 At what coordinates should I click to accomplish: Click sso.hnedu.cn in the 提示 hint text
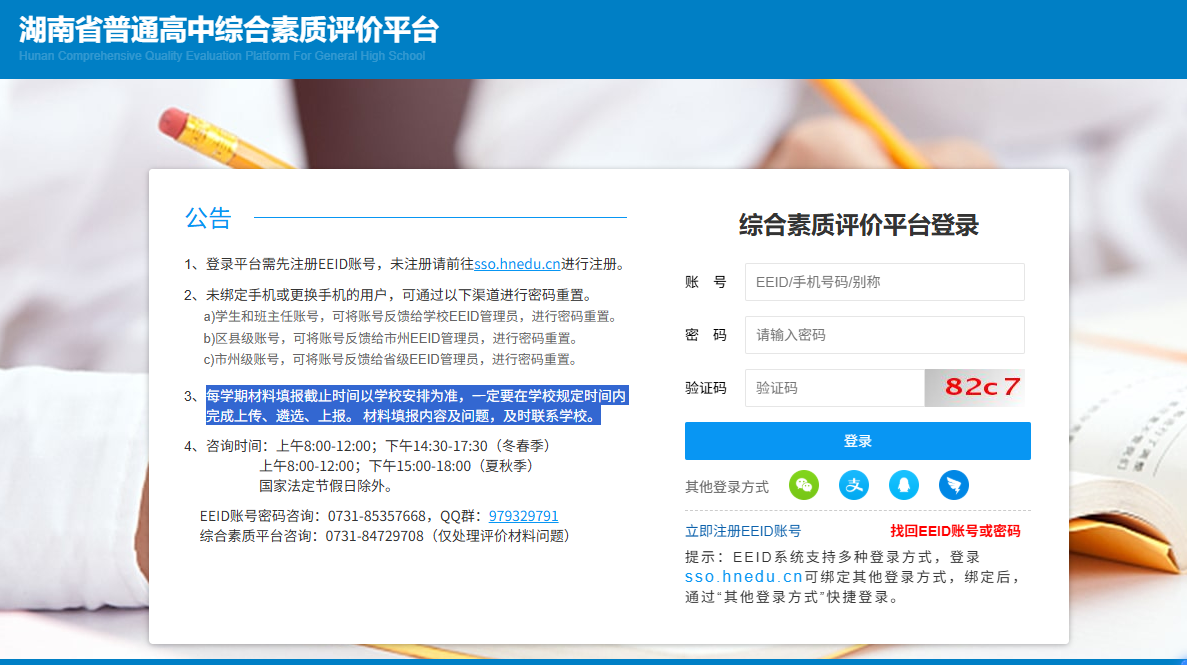pyautogui.click(x=743, y=577)
